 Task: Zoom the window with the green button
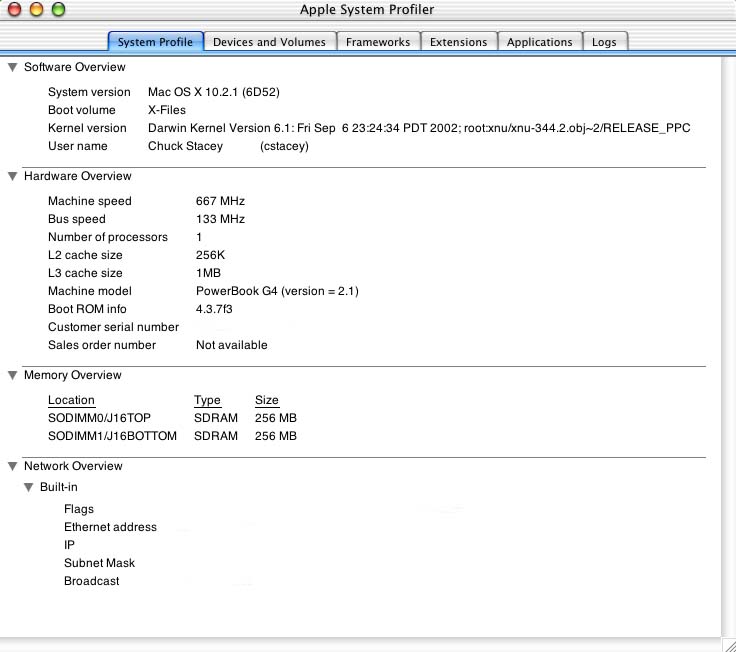tap(58, 9)
